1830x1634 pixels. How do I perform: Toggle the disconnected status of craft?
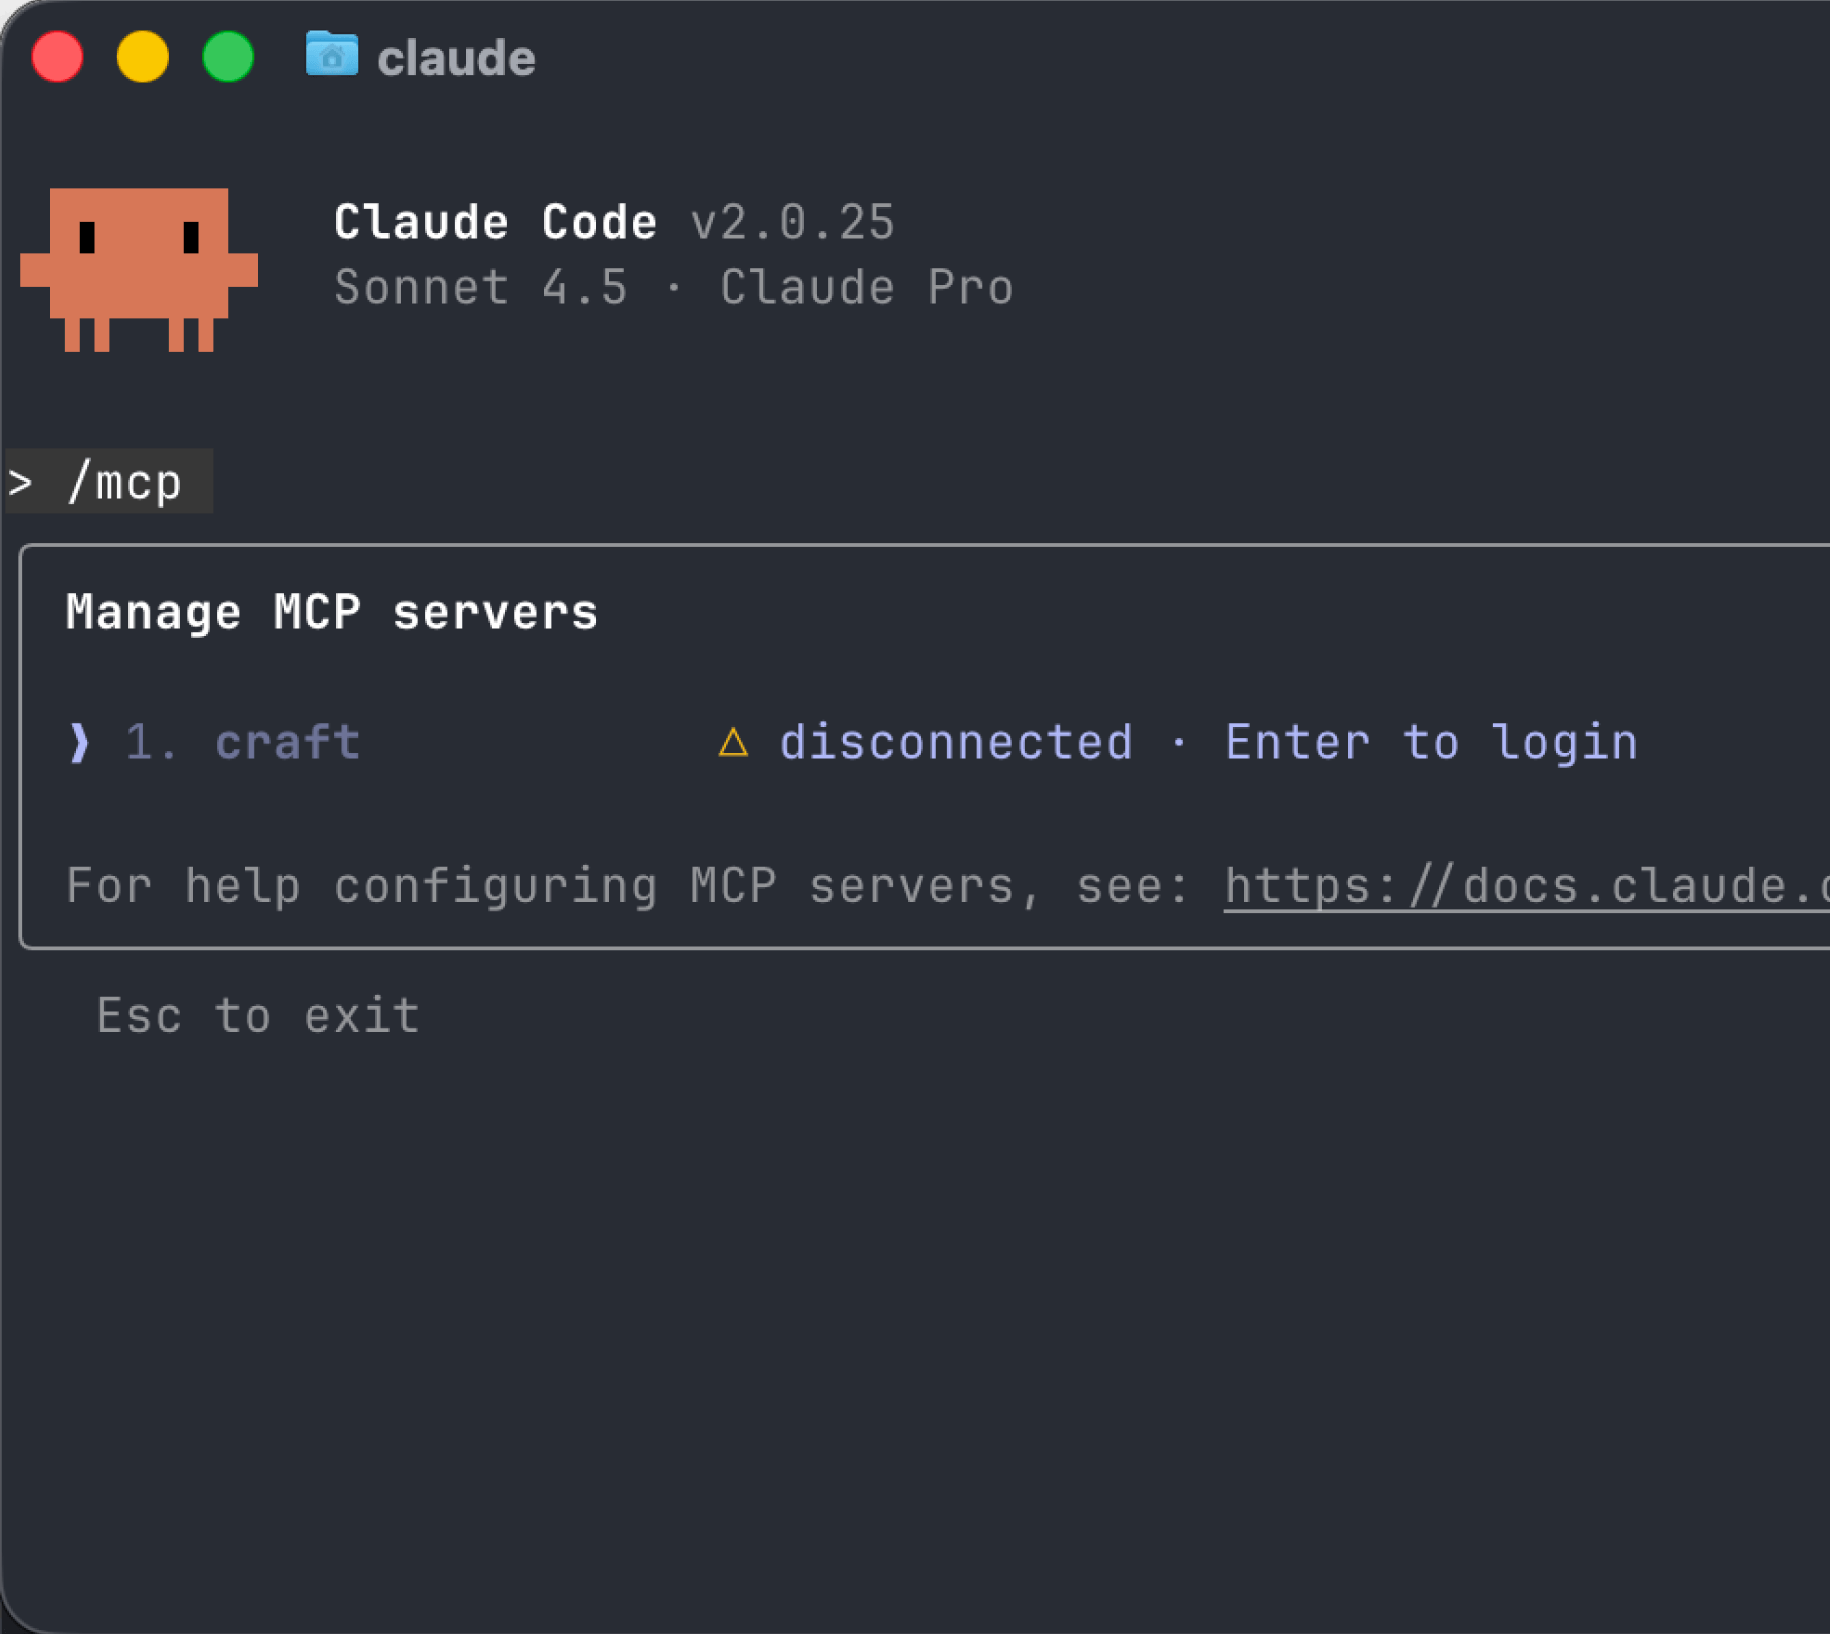[x=956, y=742]
